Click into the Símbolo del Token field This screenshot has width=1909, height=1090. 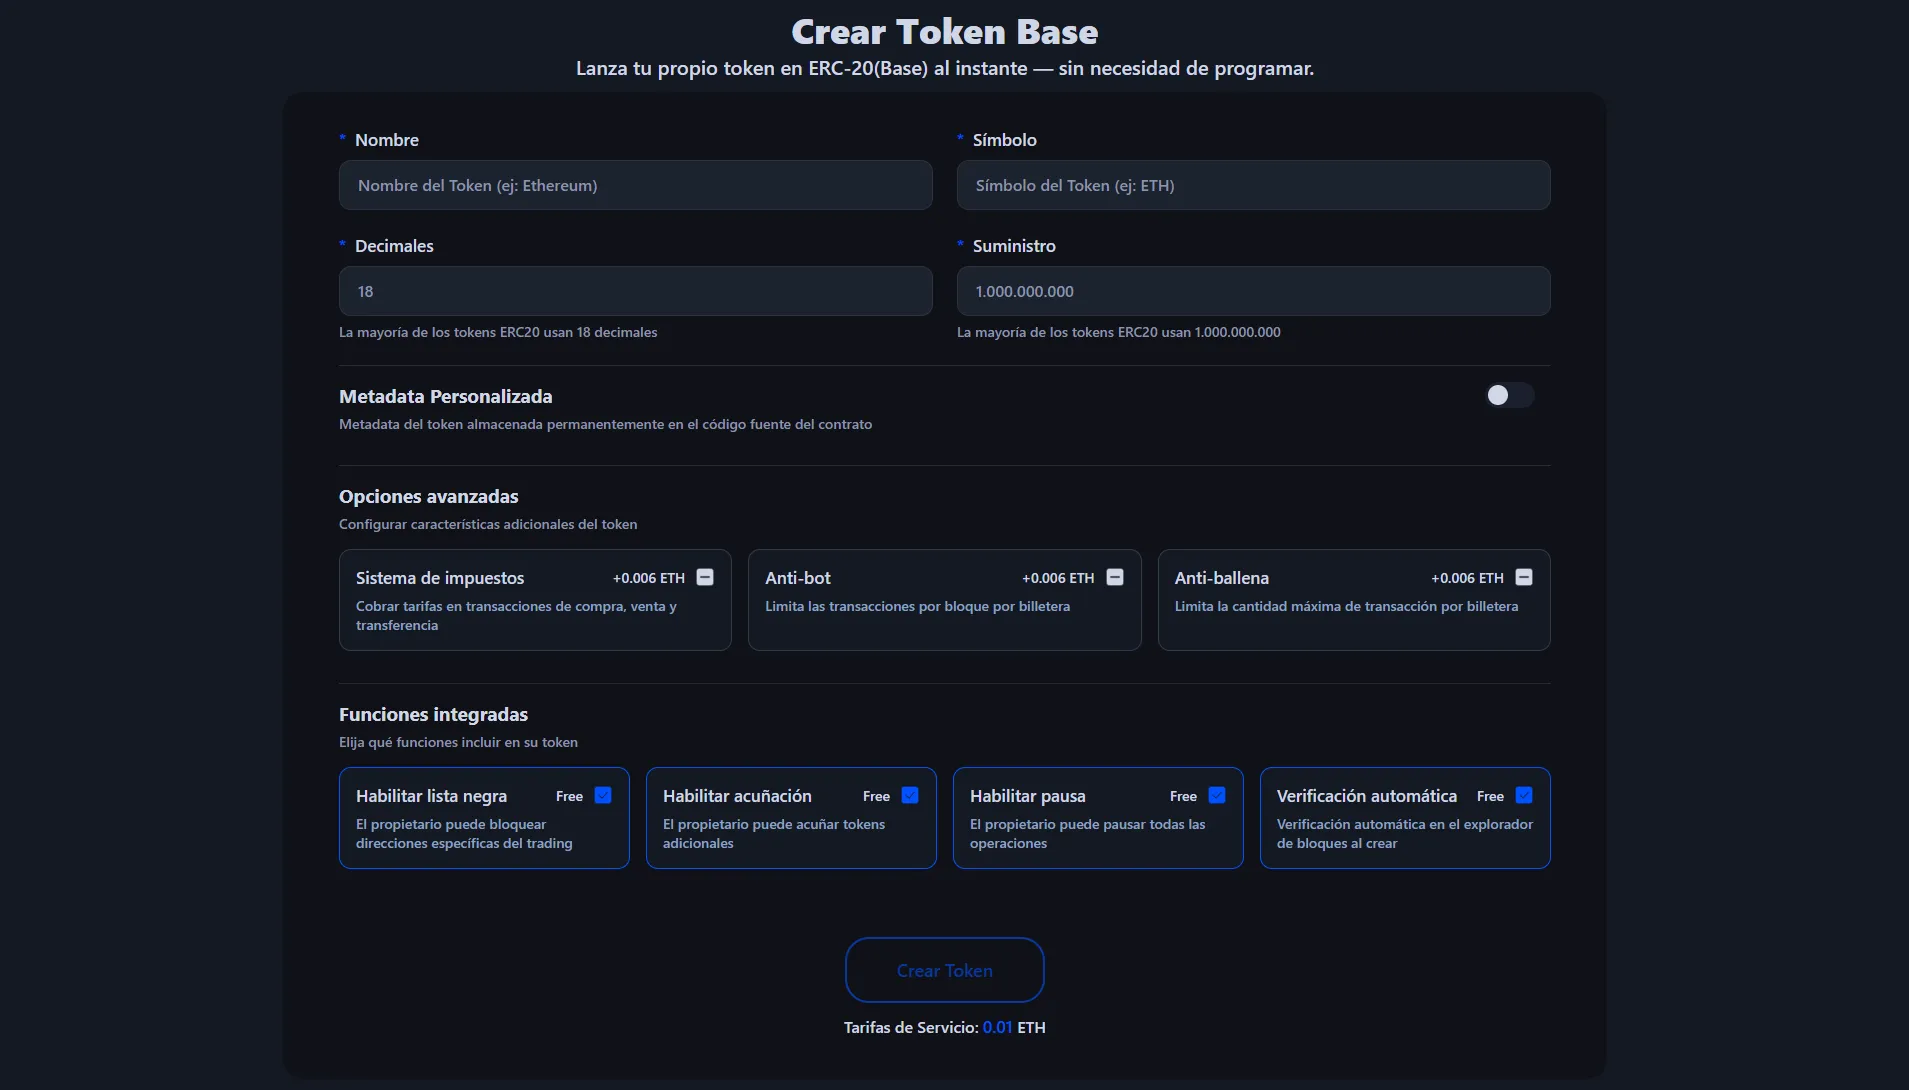(x=1253, y=186)
